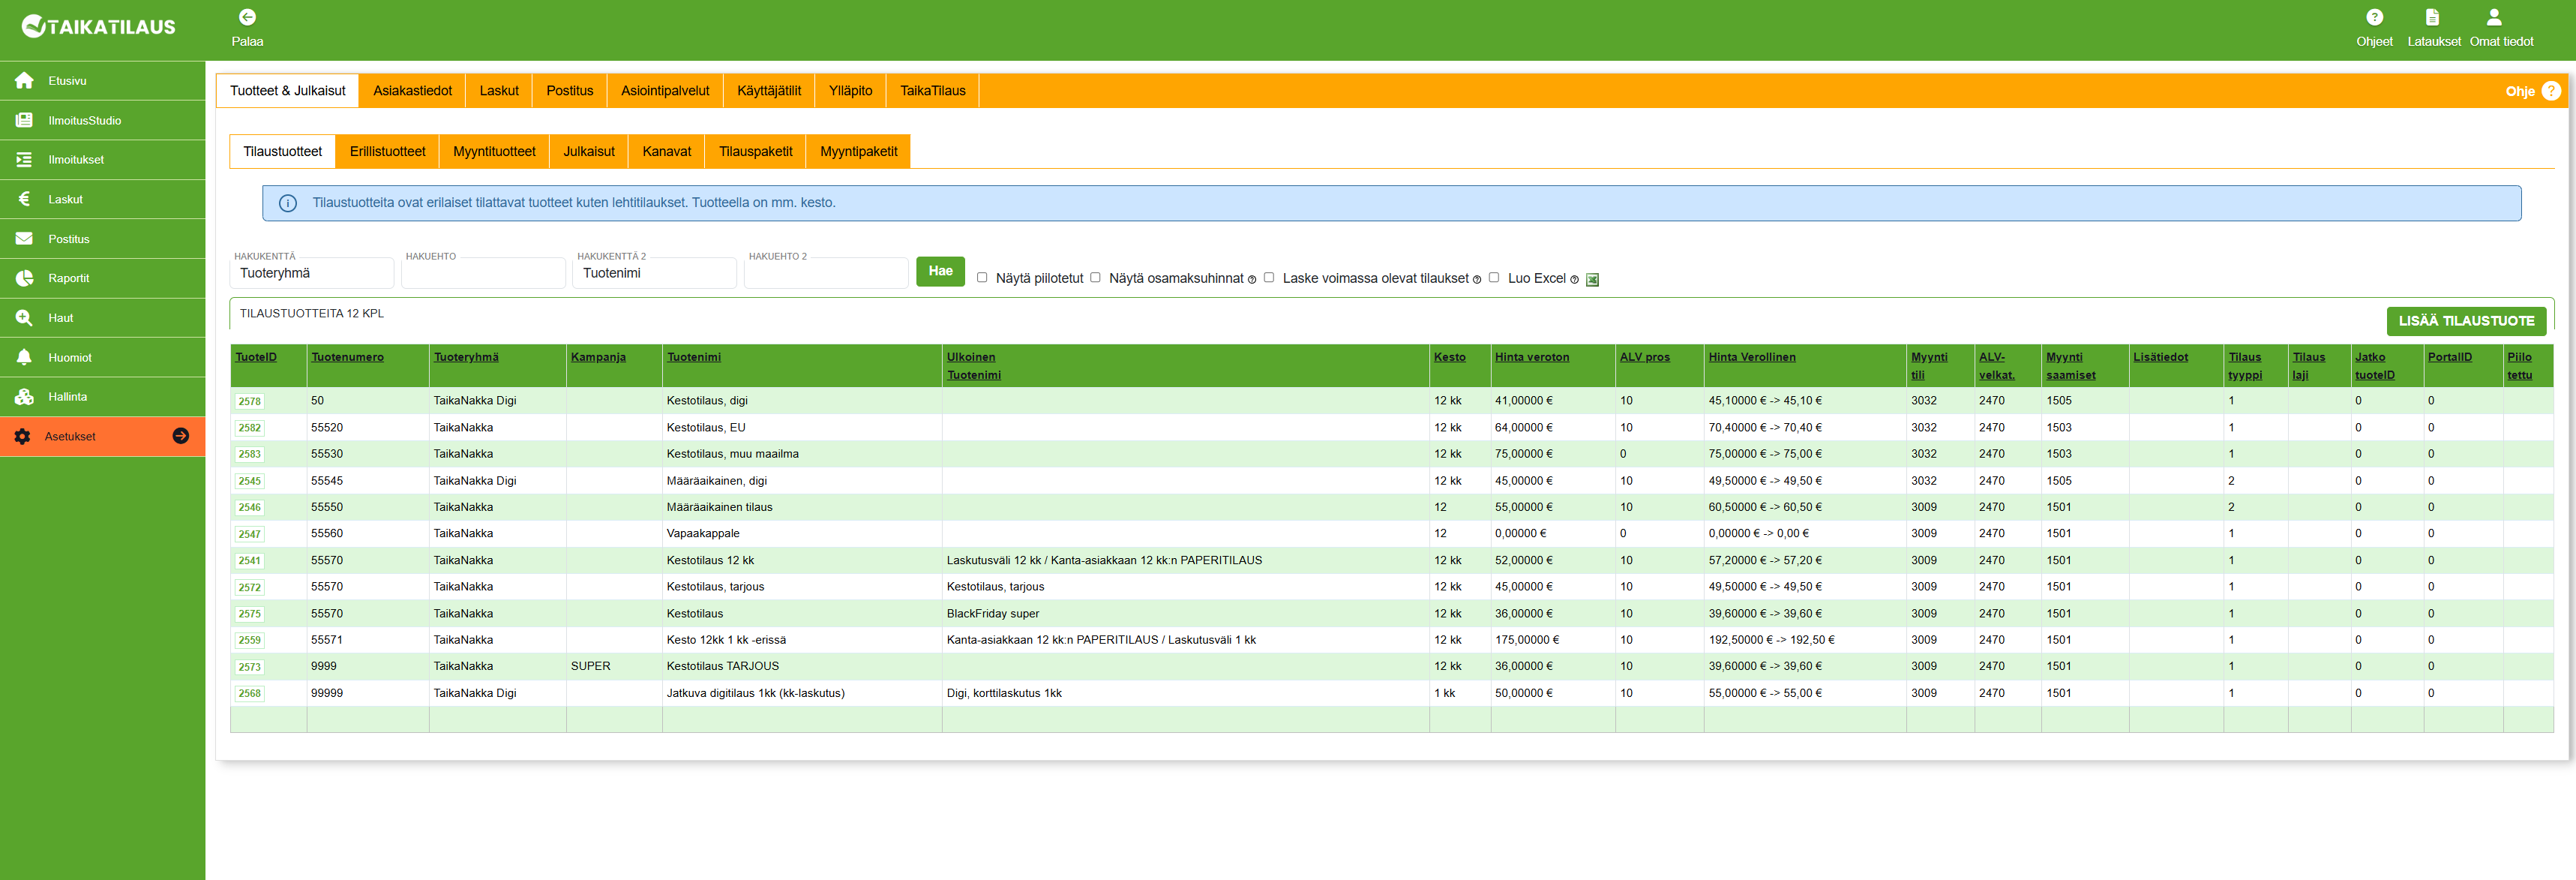Switch to the Asiakastiedot tab
2576x880 pixels.
[412, 91]
